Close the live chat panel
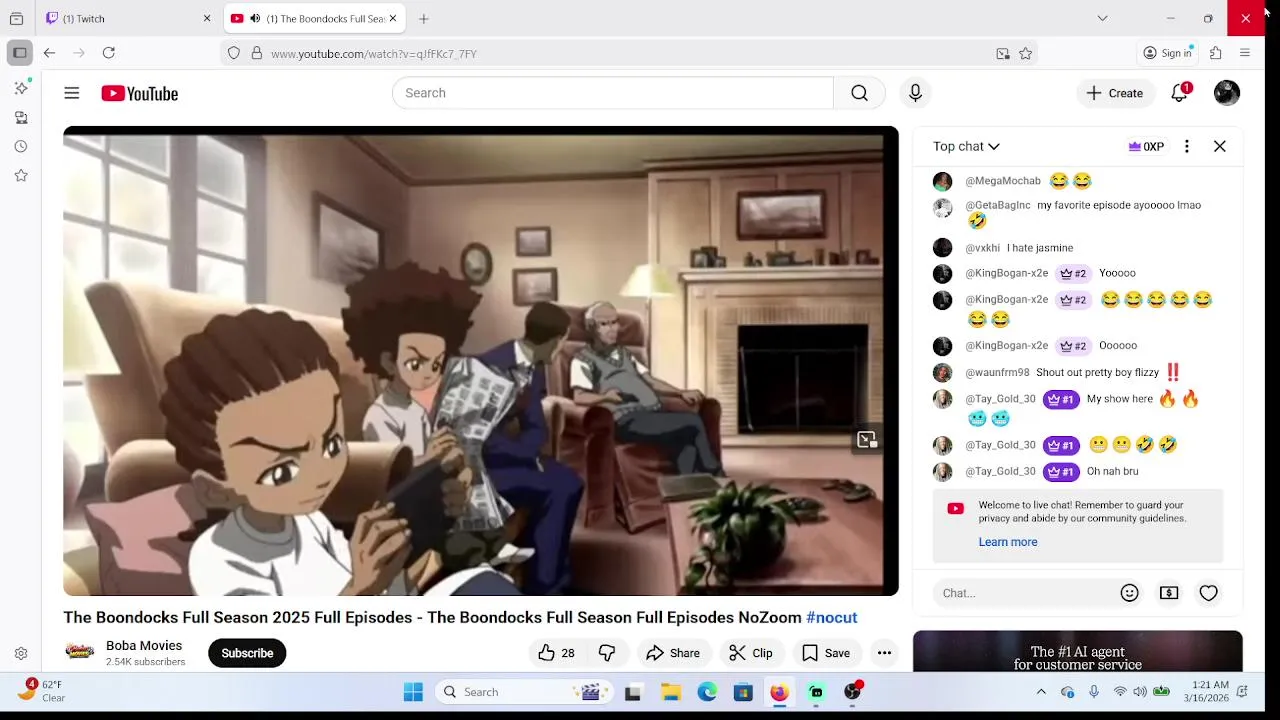This screenshot has width=1280, height=720. (x=1219, y=146)
